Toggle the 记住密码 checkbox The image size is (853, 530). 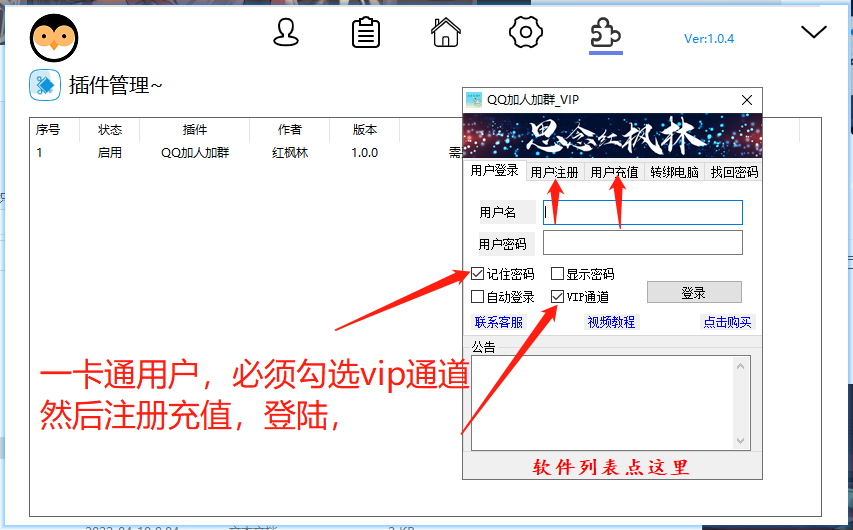[477, 274]
